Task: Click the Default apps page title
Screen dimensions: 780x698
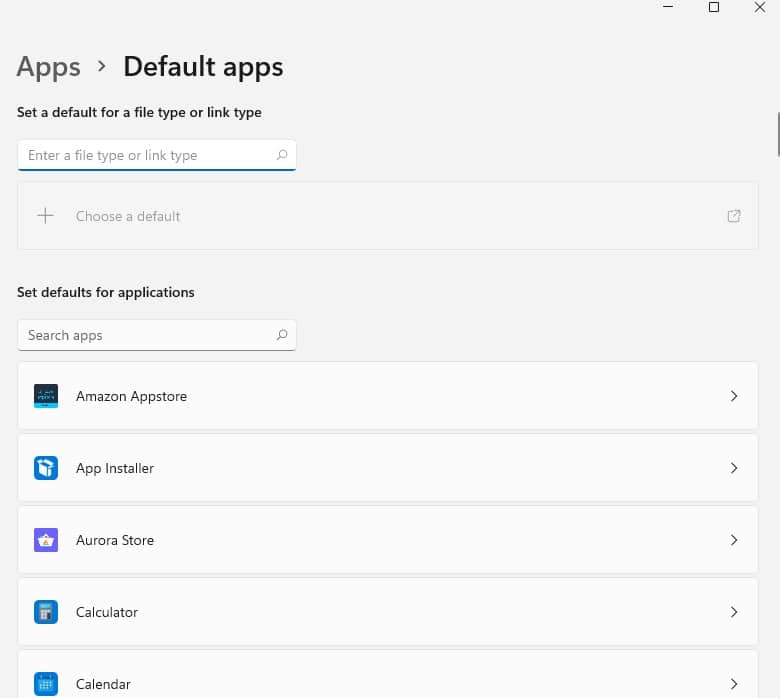Action: pyautogui.click(x=203, y=67)
